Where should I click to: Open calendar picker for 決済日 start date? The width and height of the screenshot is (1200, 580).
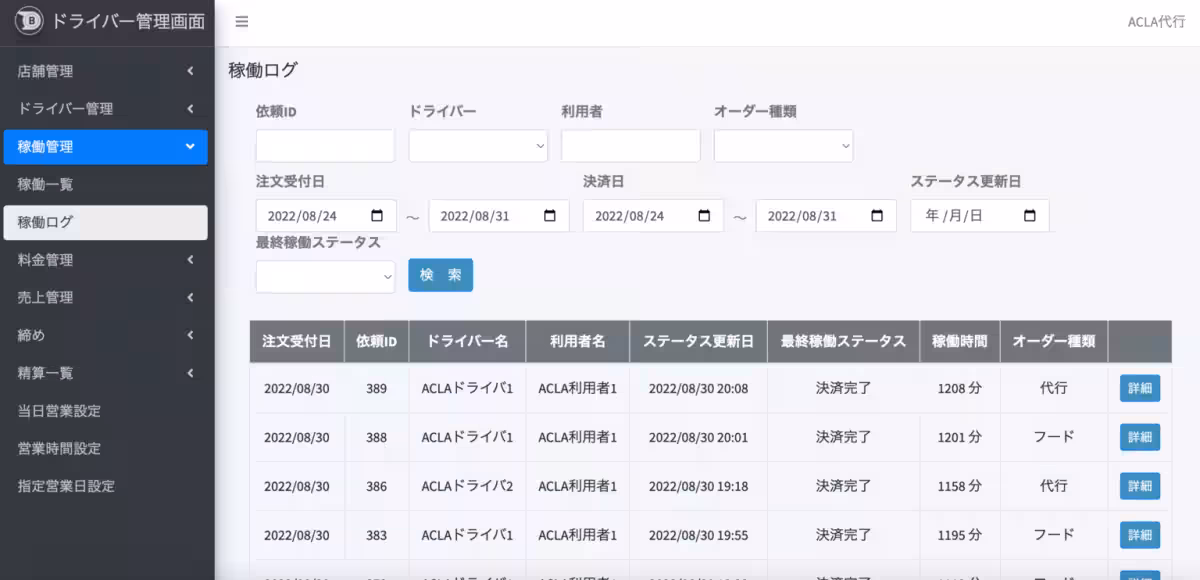(x=704, y=216)
